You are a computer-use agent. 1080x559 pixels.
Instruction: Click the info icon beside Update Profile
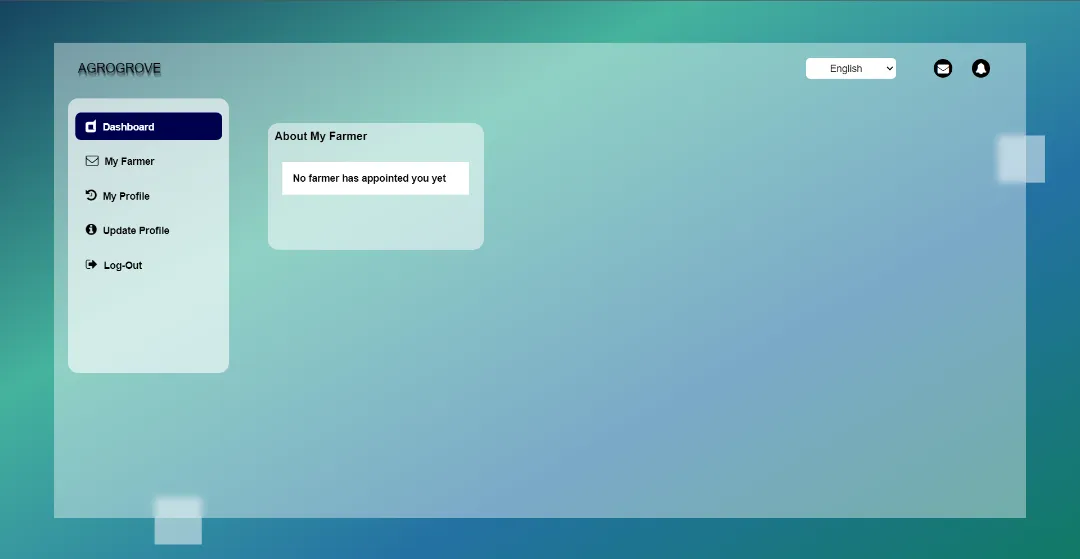point(91,230)
